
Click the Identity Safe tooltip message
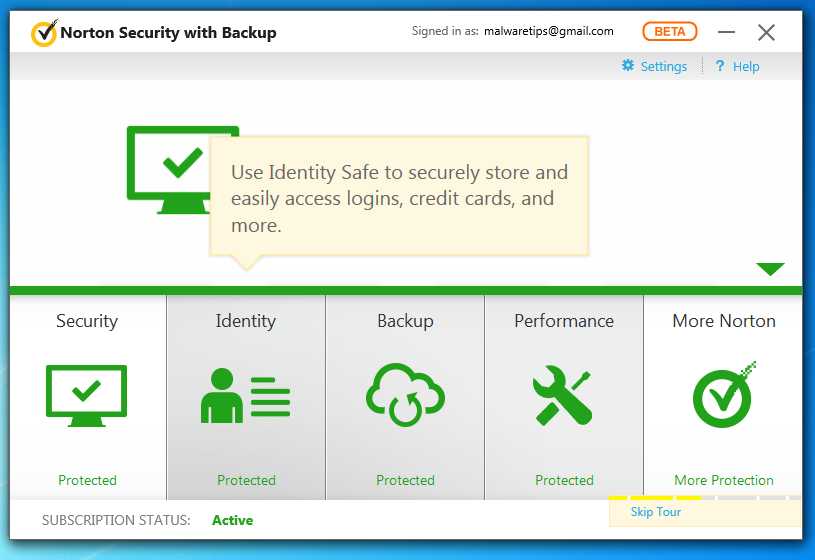(400, 198)
